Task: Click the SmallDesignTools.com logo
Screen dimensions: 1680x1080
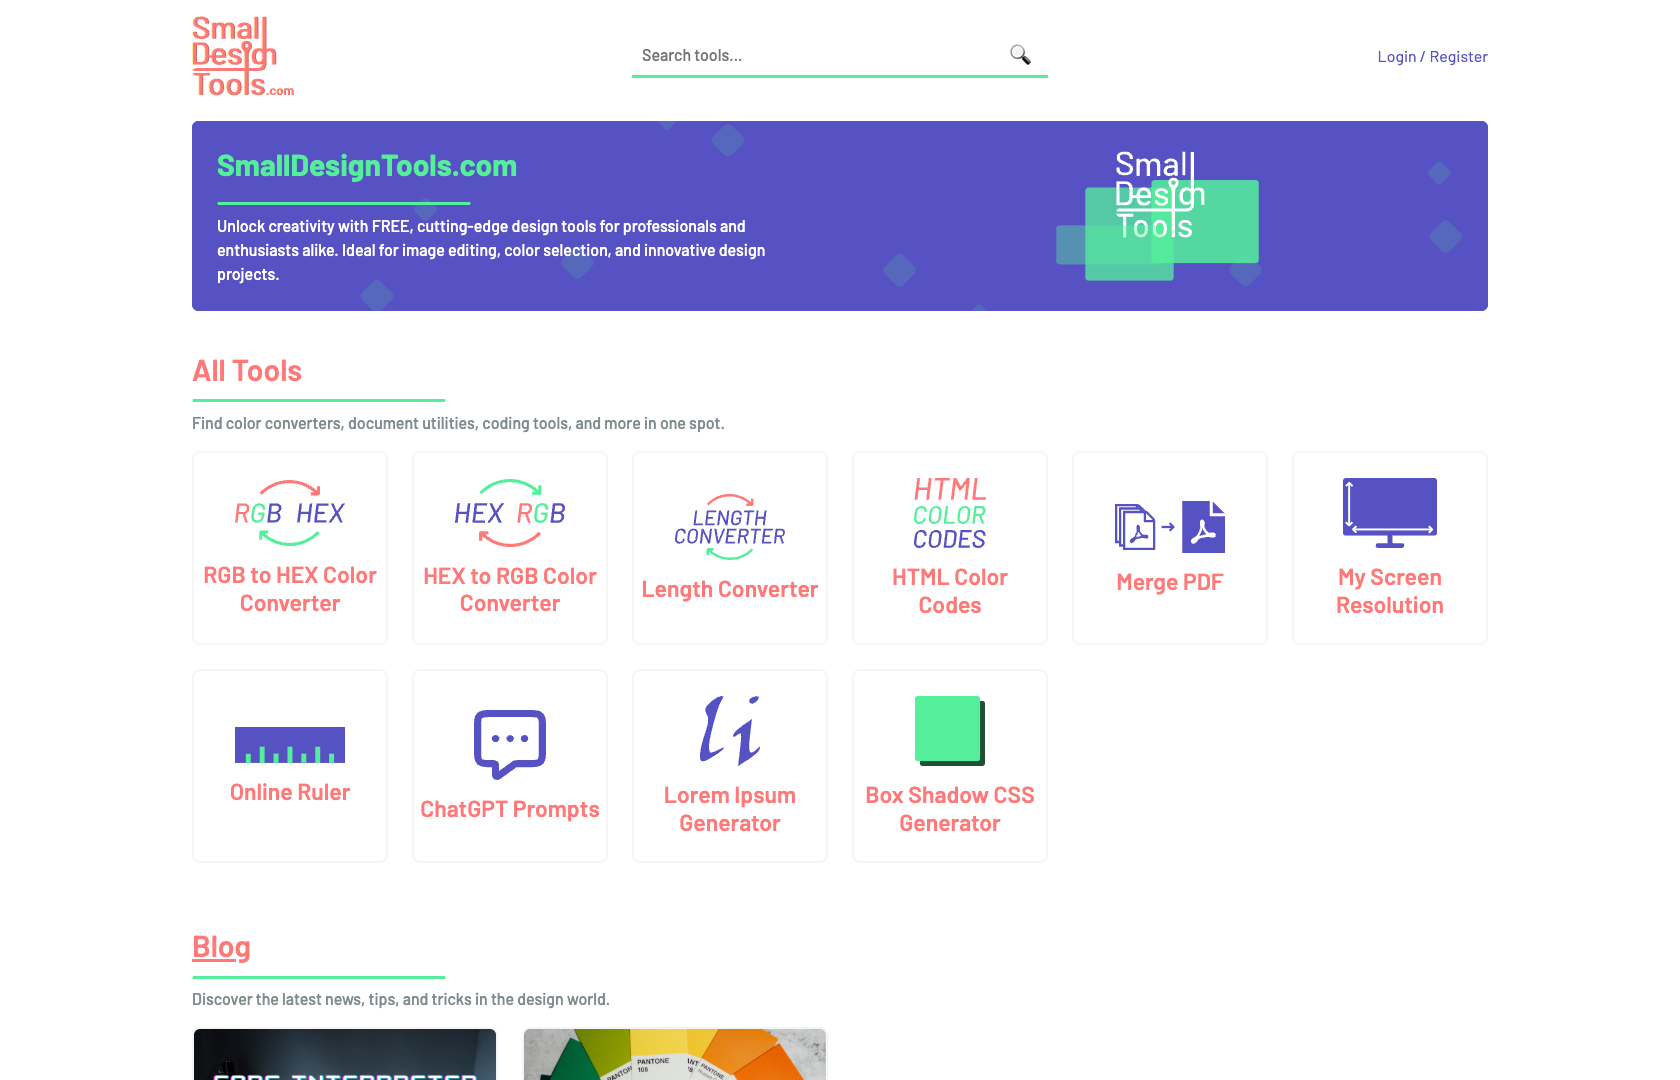Action: point(242,55)
